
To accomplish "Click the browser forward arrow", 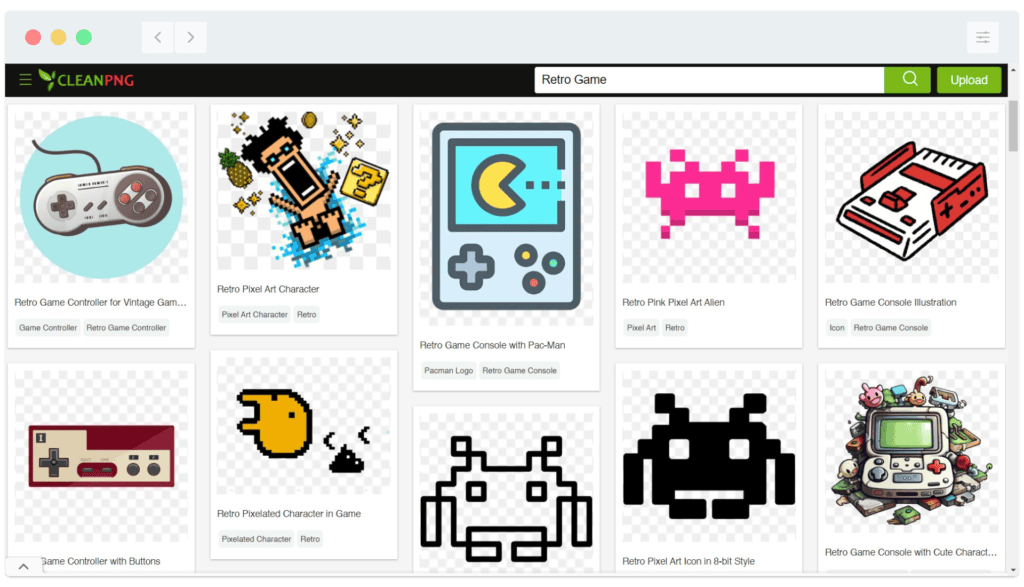I will click(190, 38).
